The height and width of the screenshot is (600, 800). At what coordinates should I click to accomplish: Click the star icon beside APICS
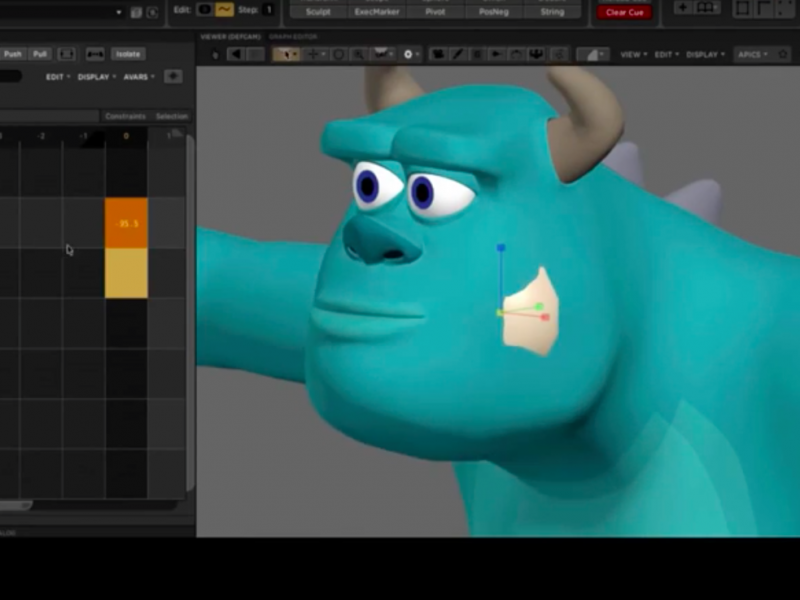[783, 54]
